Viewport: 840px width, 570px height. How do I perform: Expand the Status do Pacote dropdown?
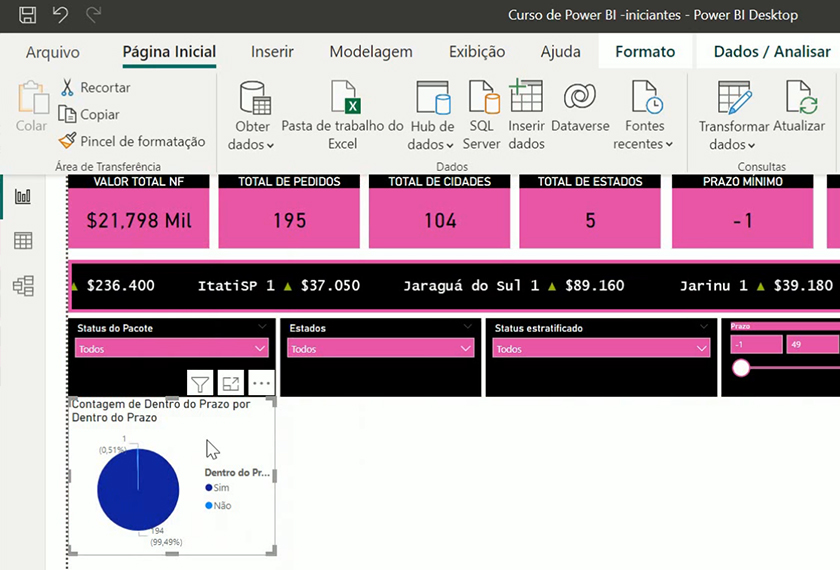pyautogui.click(x=260, y=349)
